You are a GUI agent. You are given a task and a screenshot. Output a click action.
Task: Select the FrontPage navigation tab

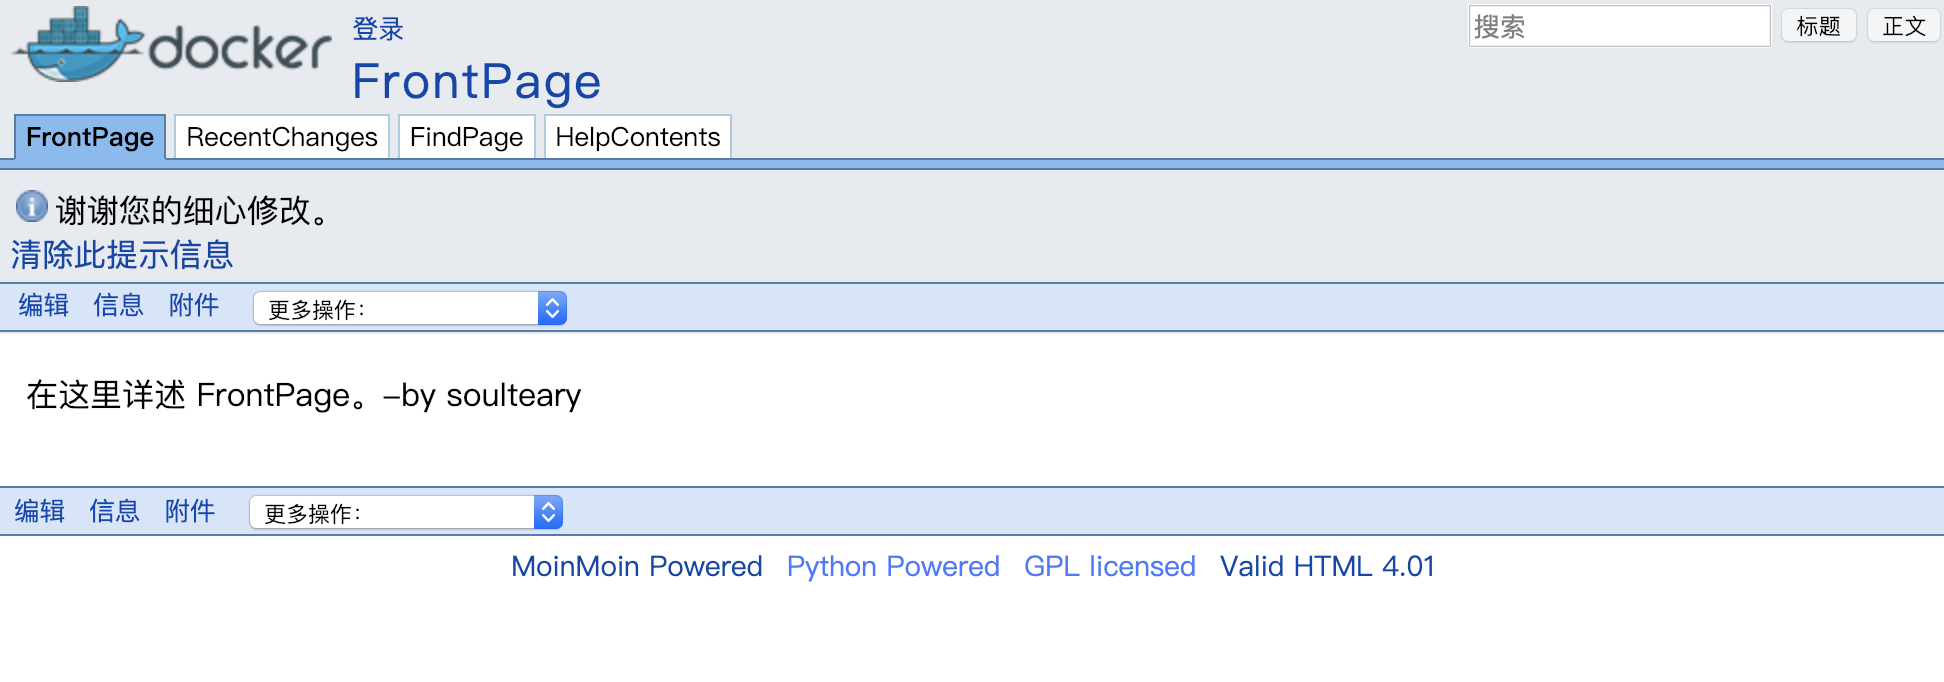click(90, 137)
